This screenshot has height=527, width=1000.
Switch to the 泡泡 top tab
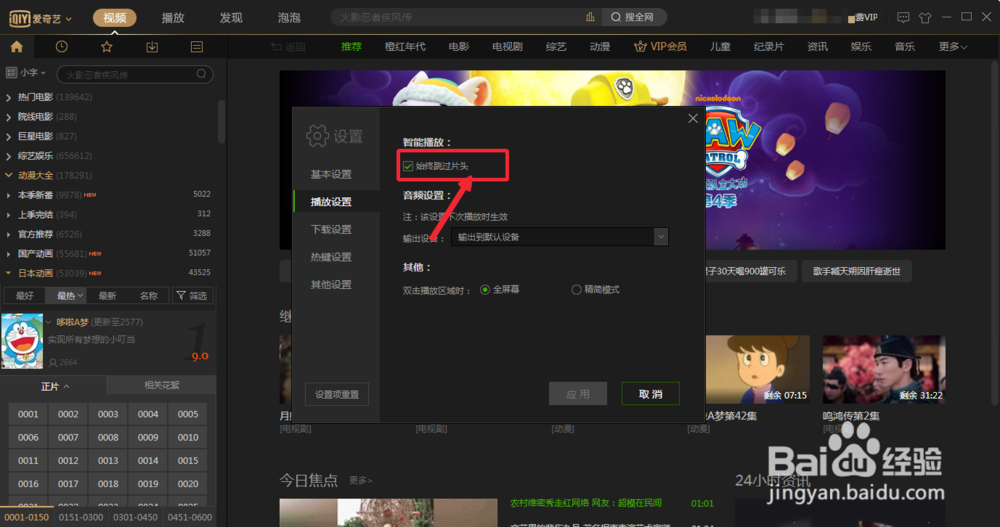click(289, 18)
